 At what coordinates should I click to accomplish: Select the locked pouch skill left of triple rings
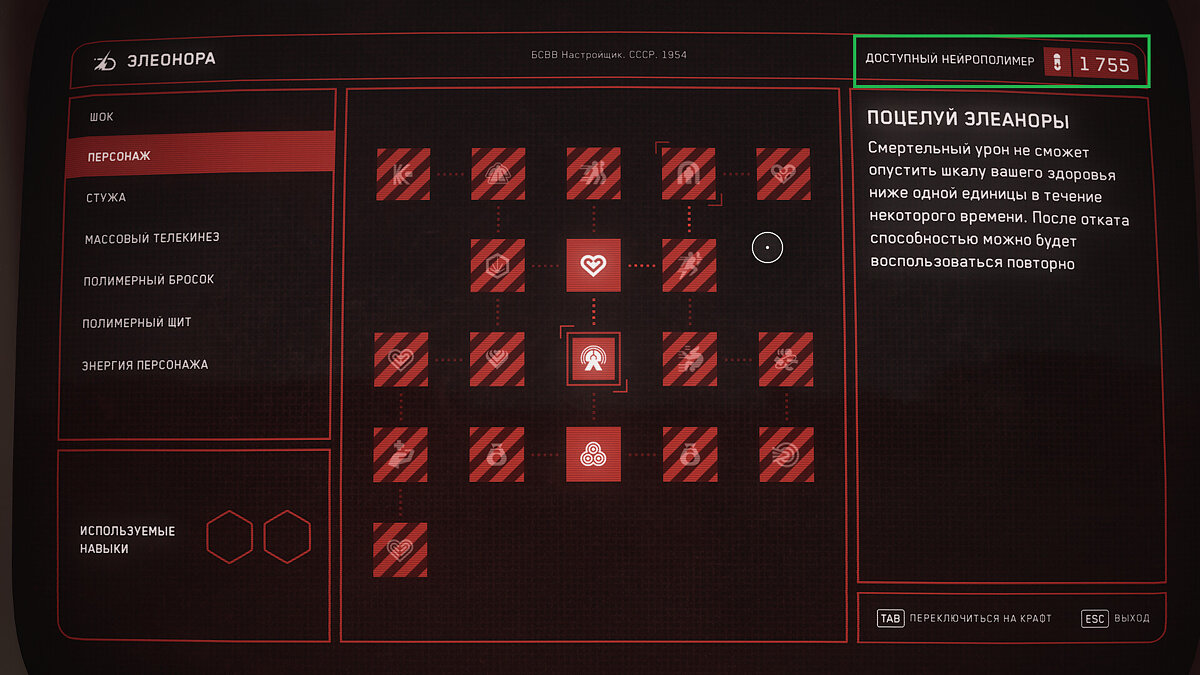(x=497, y=454)
